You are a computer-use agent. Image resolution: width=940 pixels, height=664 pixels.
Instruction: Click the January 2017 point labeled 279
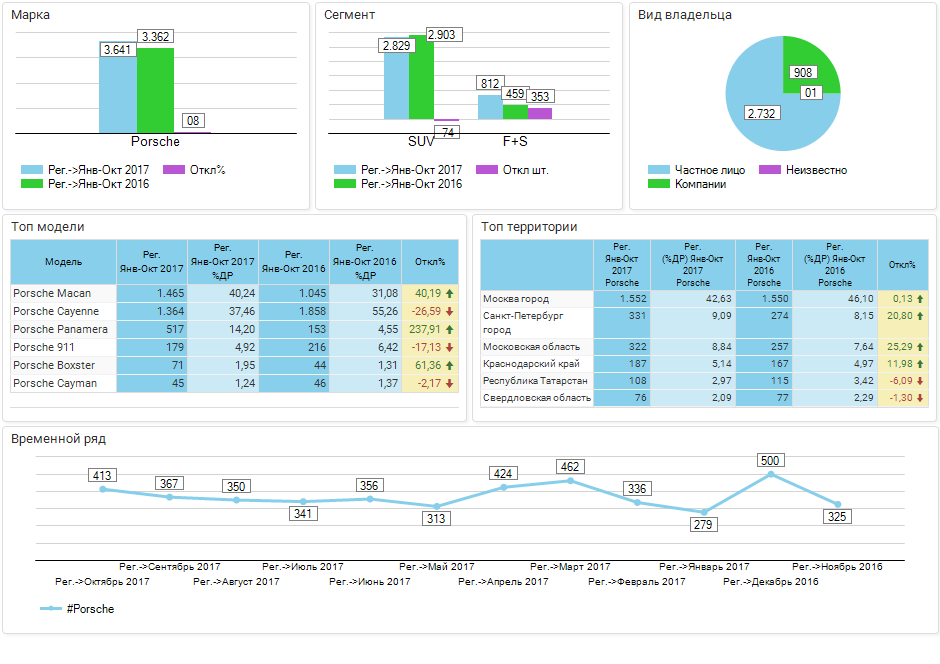pos(704,512)
